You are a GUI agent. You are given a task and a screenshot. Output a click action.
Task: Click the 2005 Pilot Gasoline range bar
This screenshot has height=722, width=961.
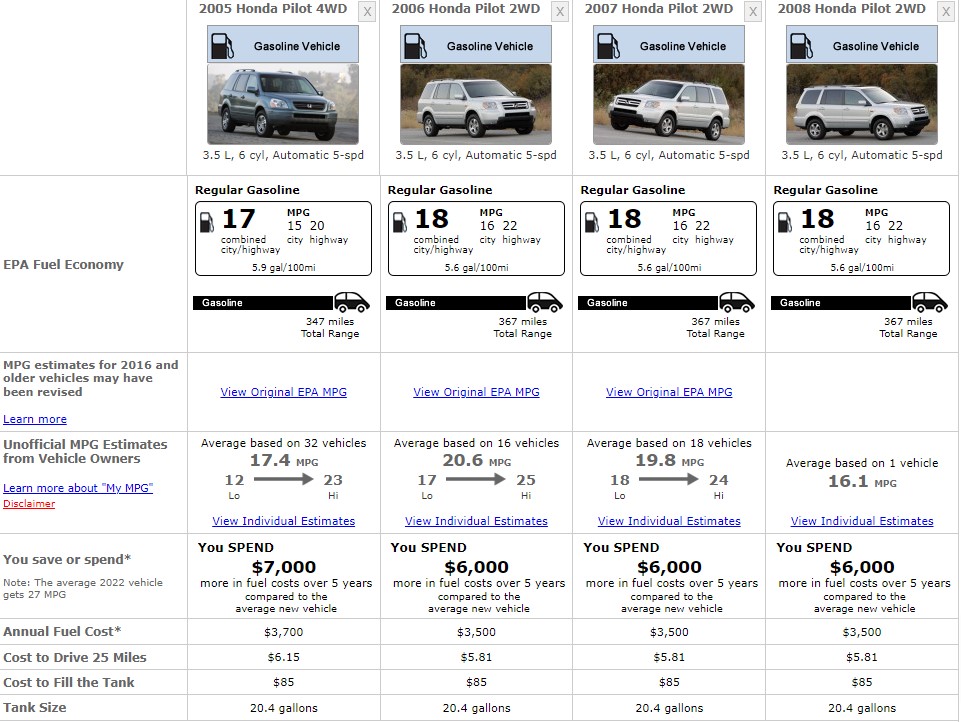pyautogui.click(x=264, y=303)
